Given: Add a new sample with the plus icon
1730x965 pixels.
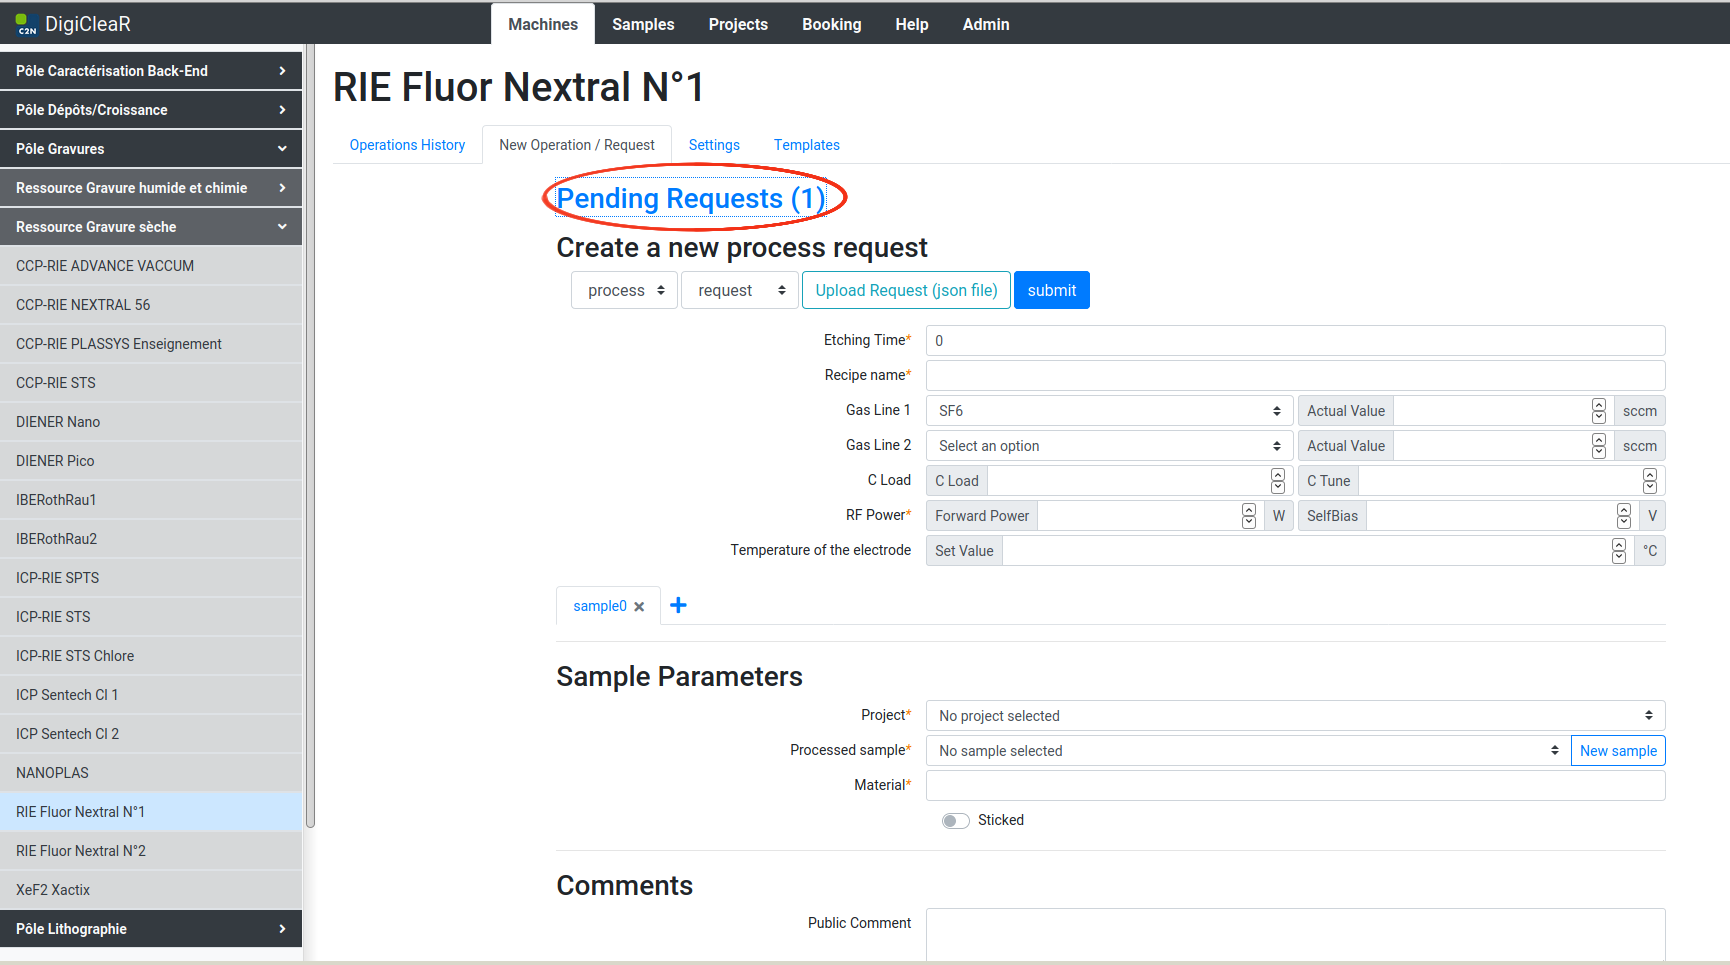Looking at the screenshot, I should 678,605.
